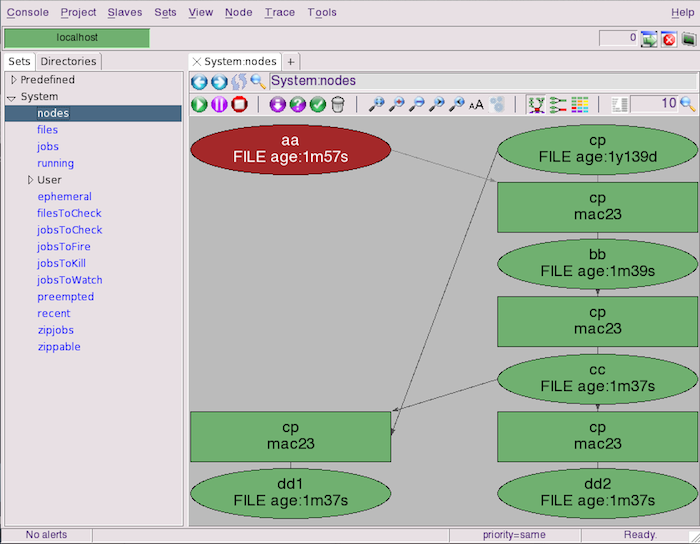Viewport: 700px width, 544px height.
Task: Click the red stop button
Action: [x=239, y=104]
